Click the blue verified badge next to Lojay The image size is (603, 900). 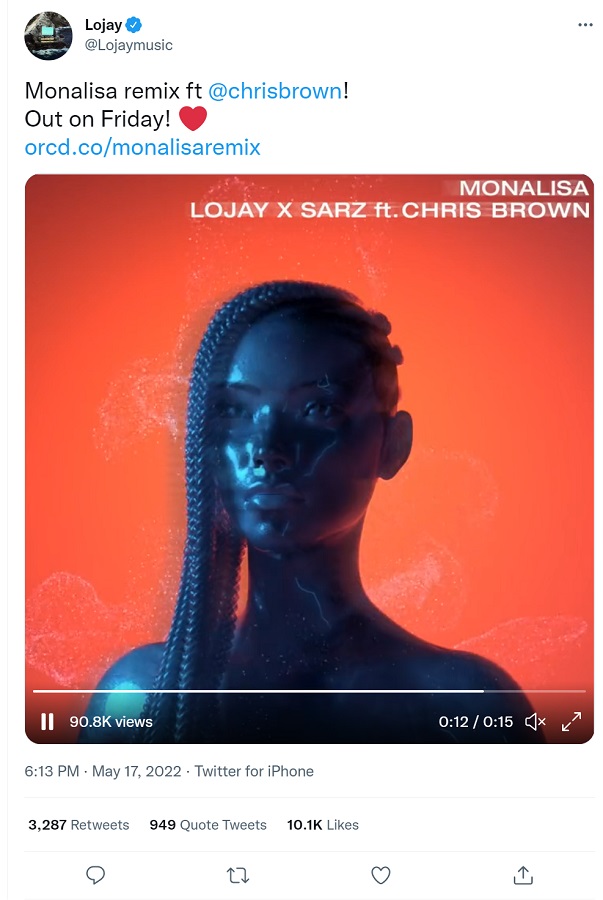[x=134, y=25]
